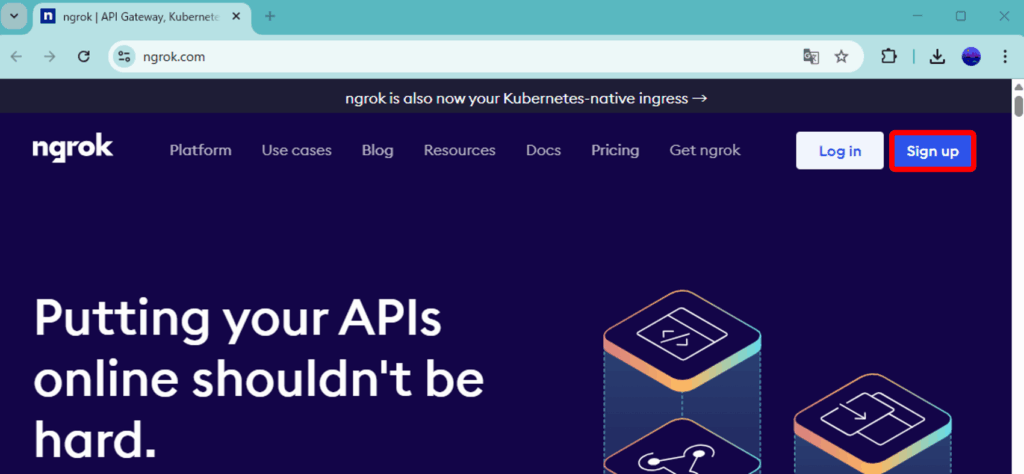Open the Chrome three-dot menu
This screenshot has height=474, width=1024.
tap(1005, 57)
